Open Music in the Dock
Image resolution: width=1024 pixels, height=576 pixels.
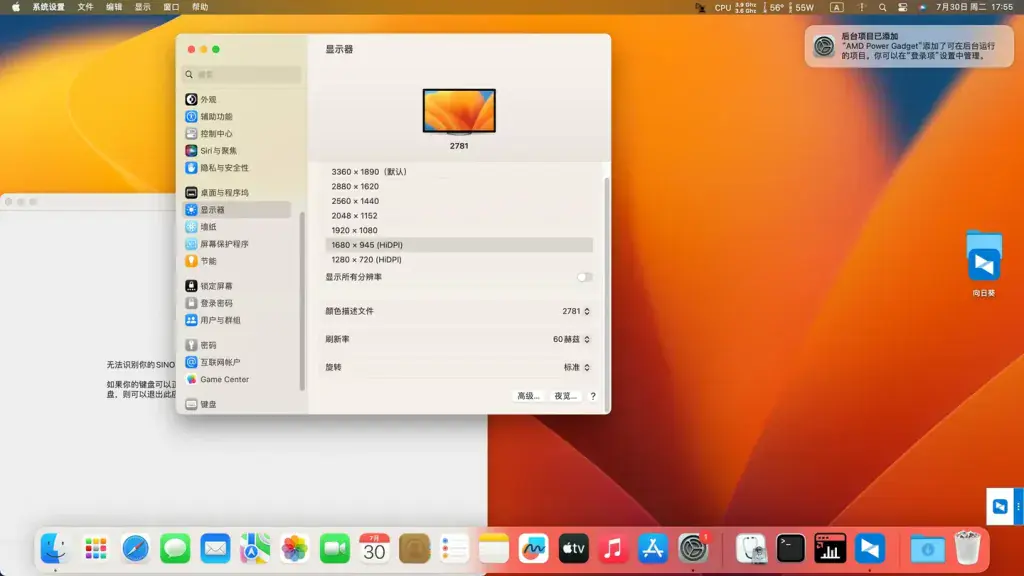(x=613, y=549)
